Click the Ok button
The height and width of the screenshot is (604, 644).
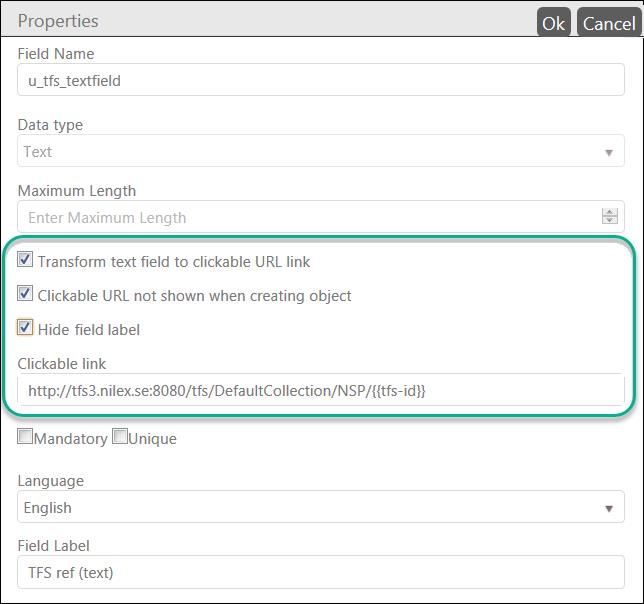click(554, 23)
